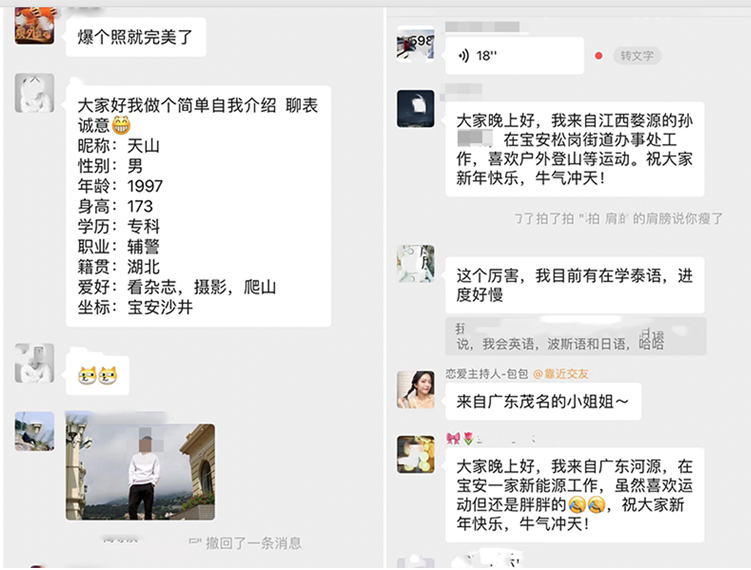This screenshot has height=570, width=751.
Task: Select the 来自广东茂名的小姐姐 message bubble
Action: coord(543,401)
